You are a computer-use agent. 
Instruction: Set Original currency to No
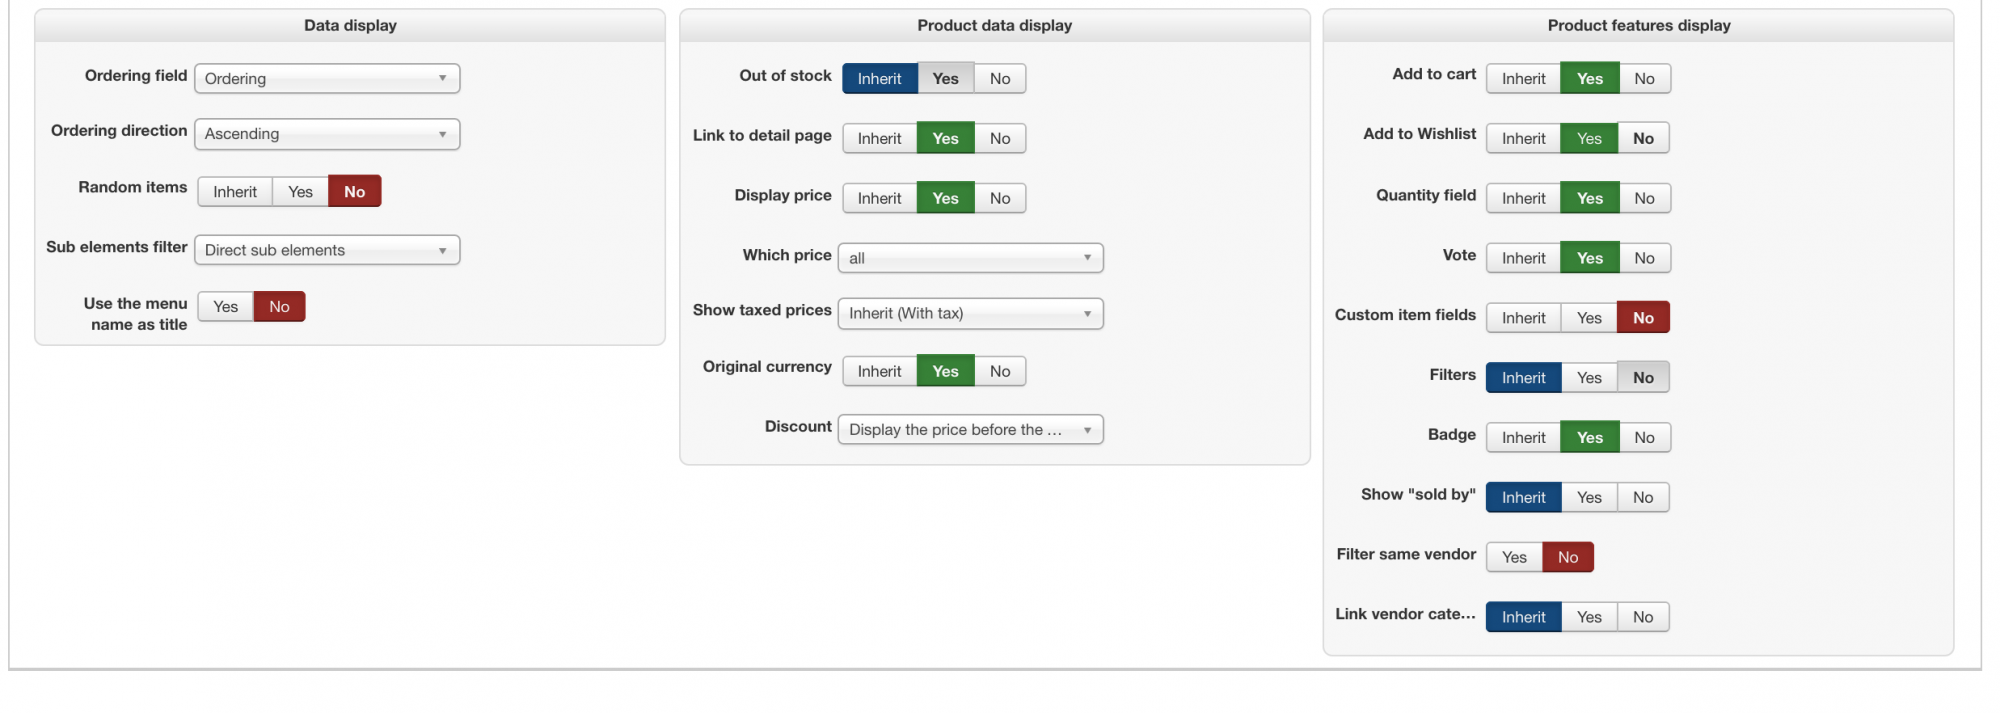coord(1000,372)
